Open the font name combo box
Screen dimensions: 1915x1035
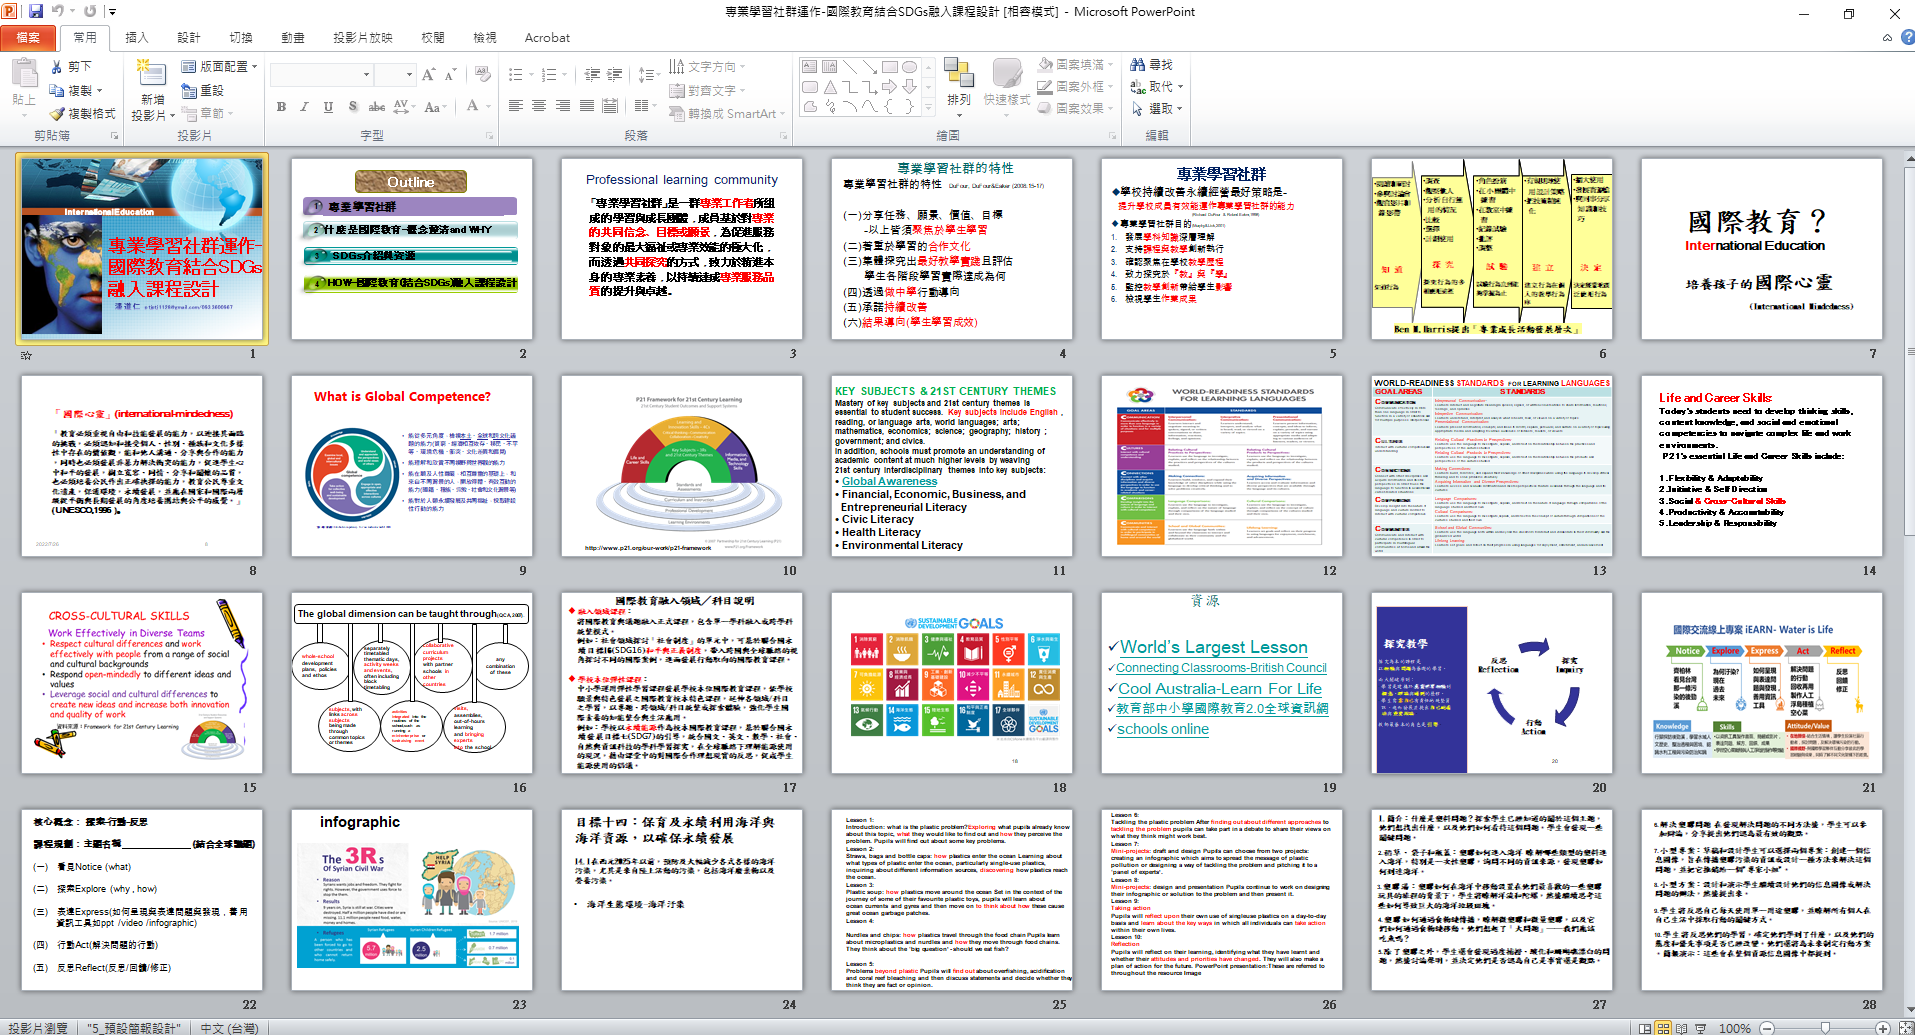[x=322, y=75]
